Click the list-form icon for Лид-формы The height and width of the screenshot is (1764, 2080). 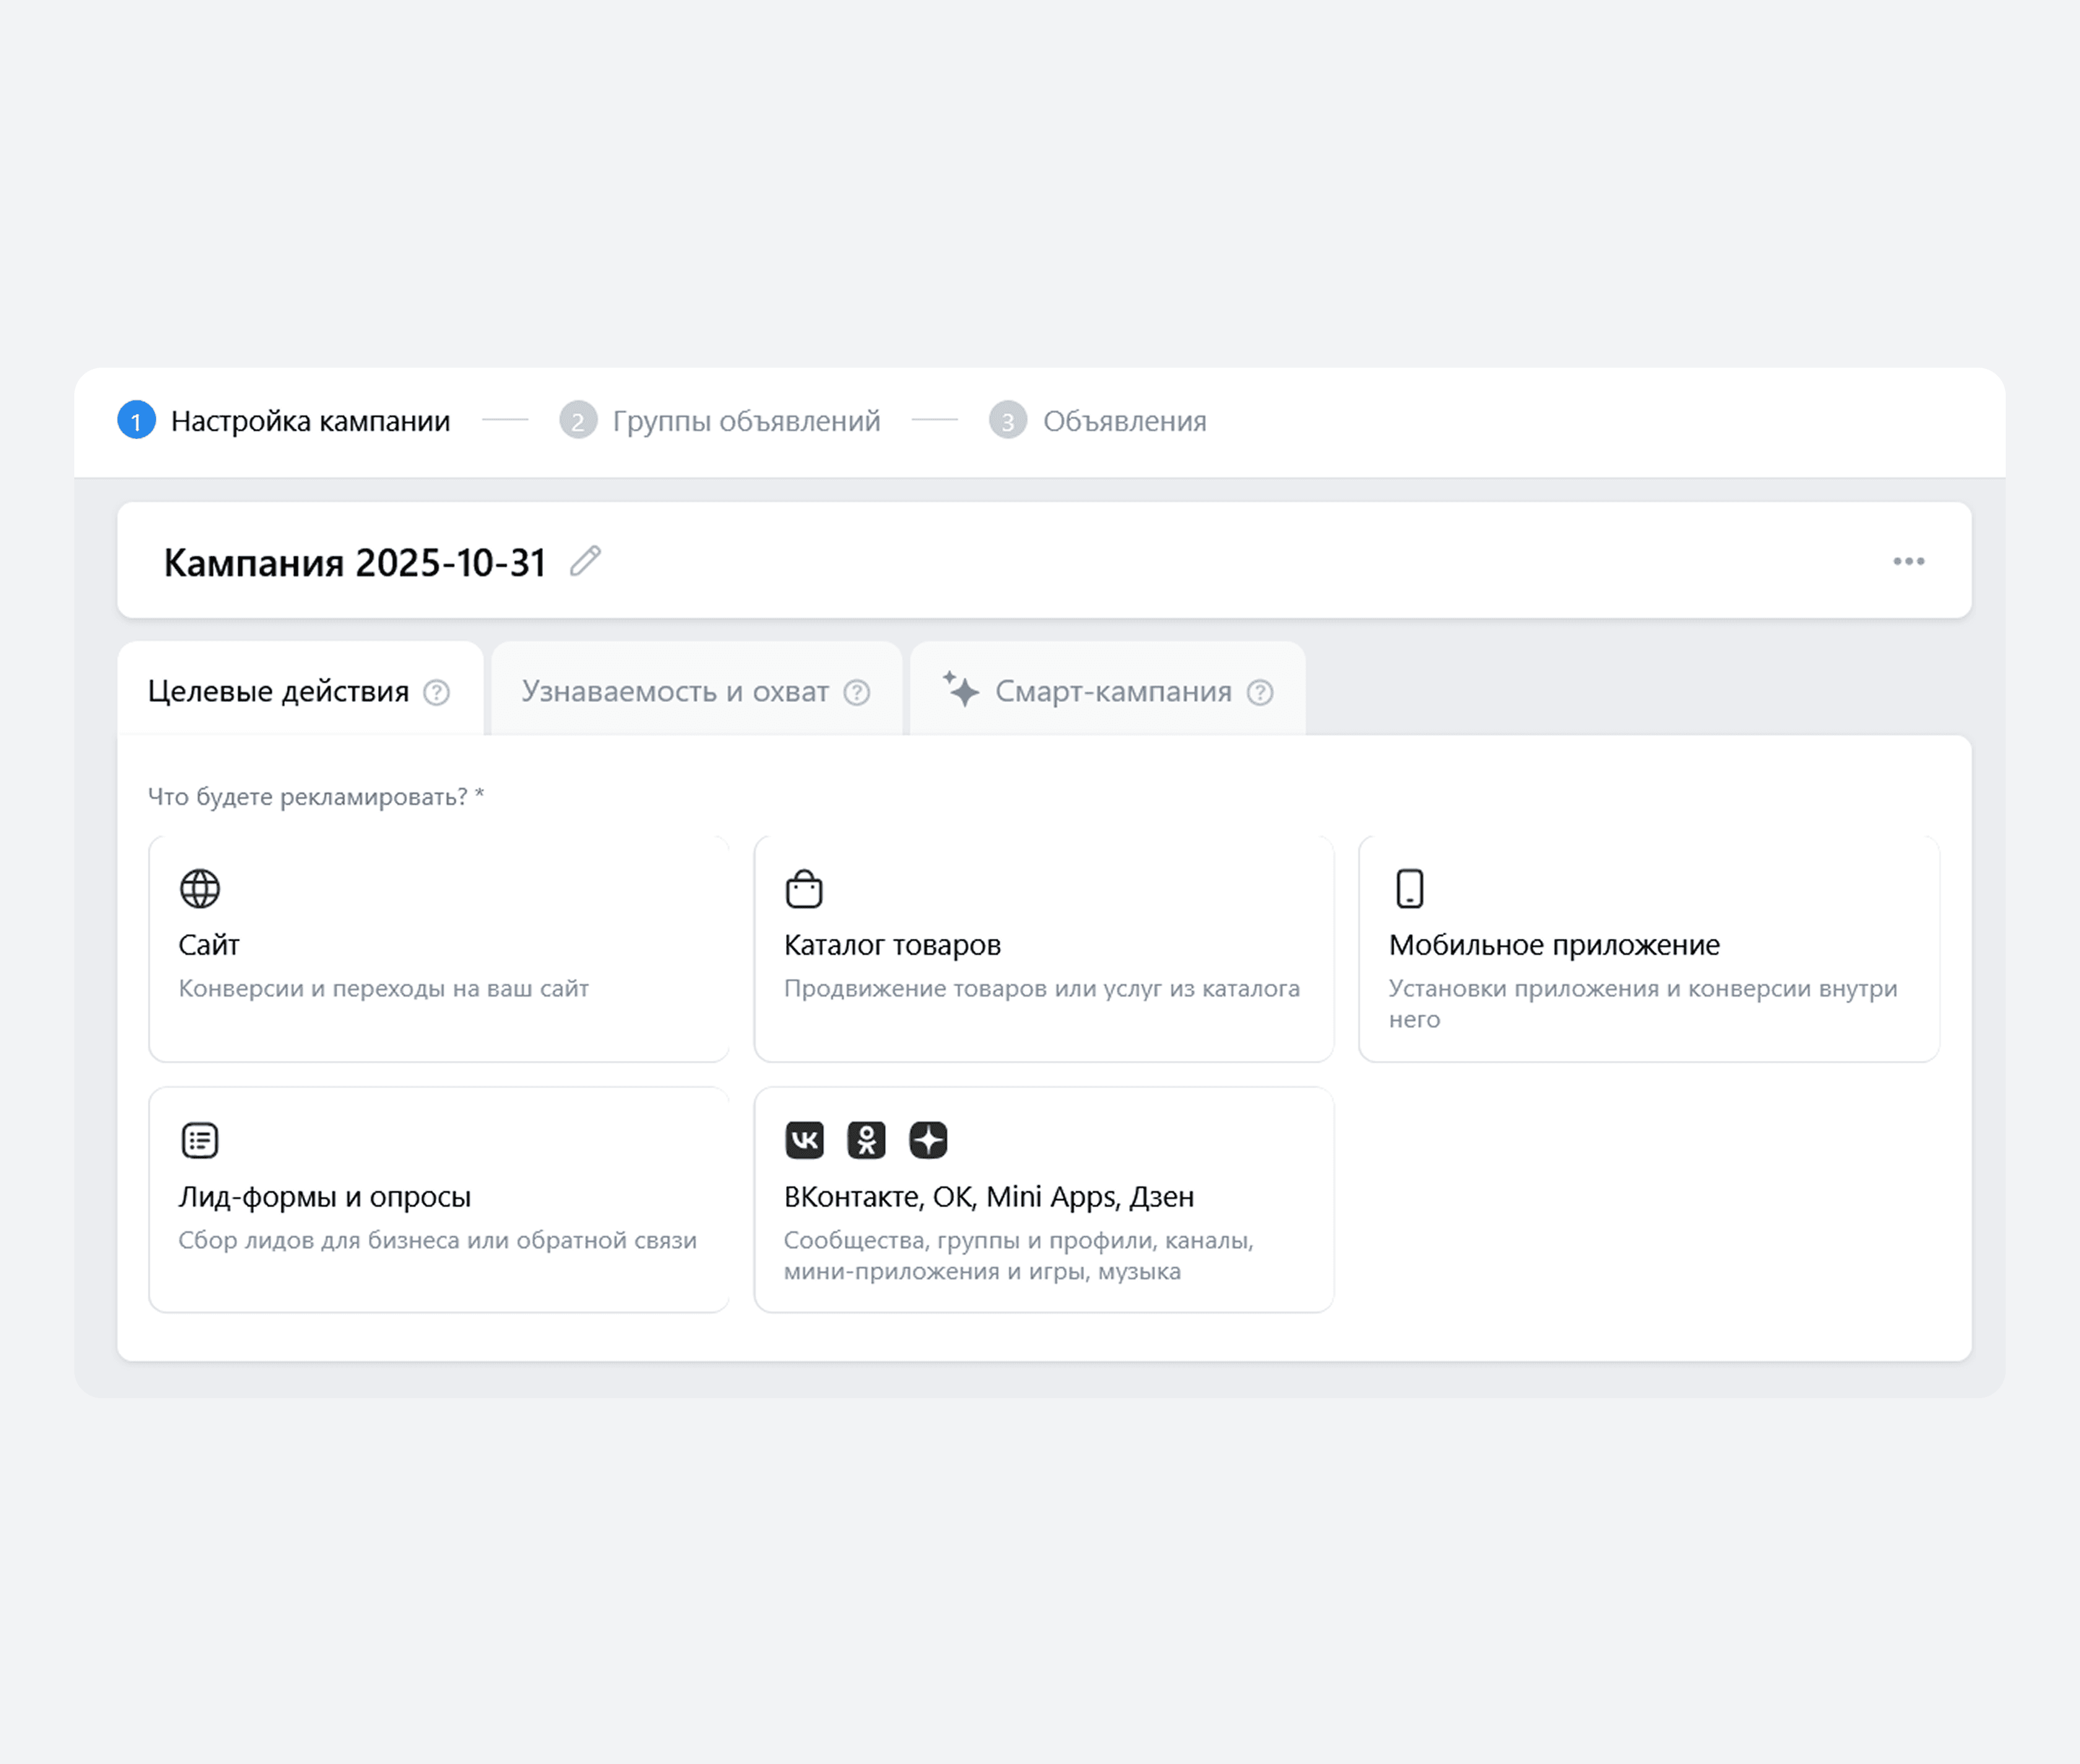[x=200, y=1140]
